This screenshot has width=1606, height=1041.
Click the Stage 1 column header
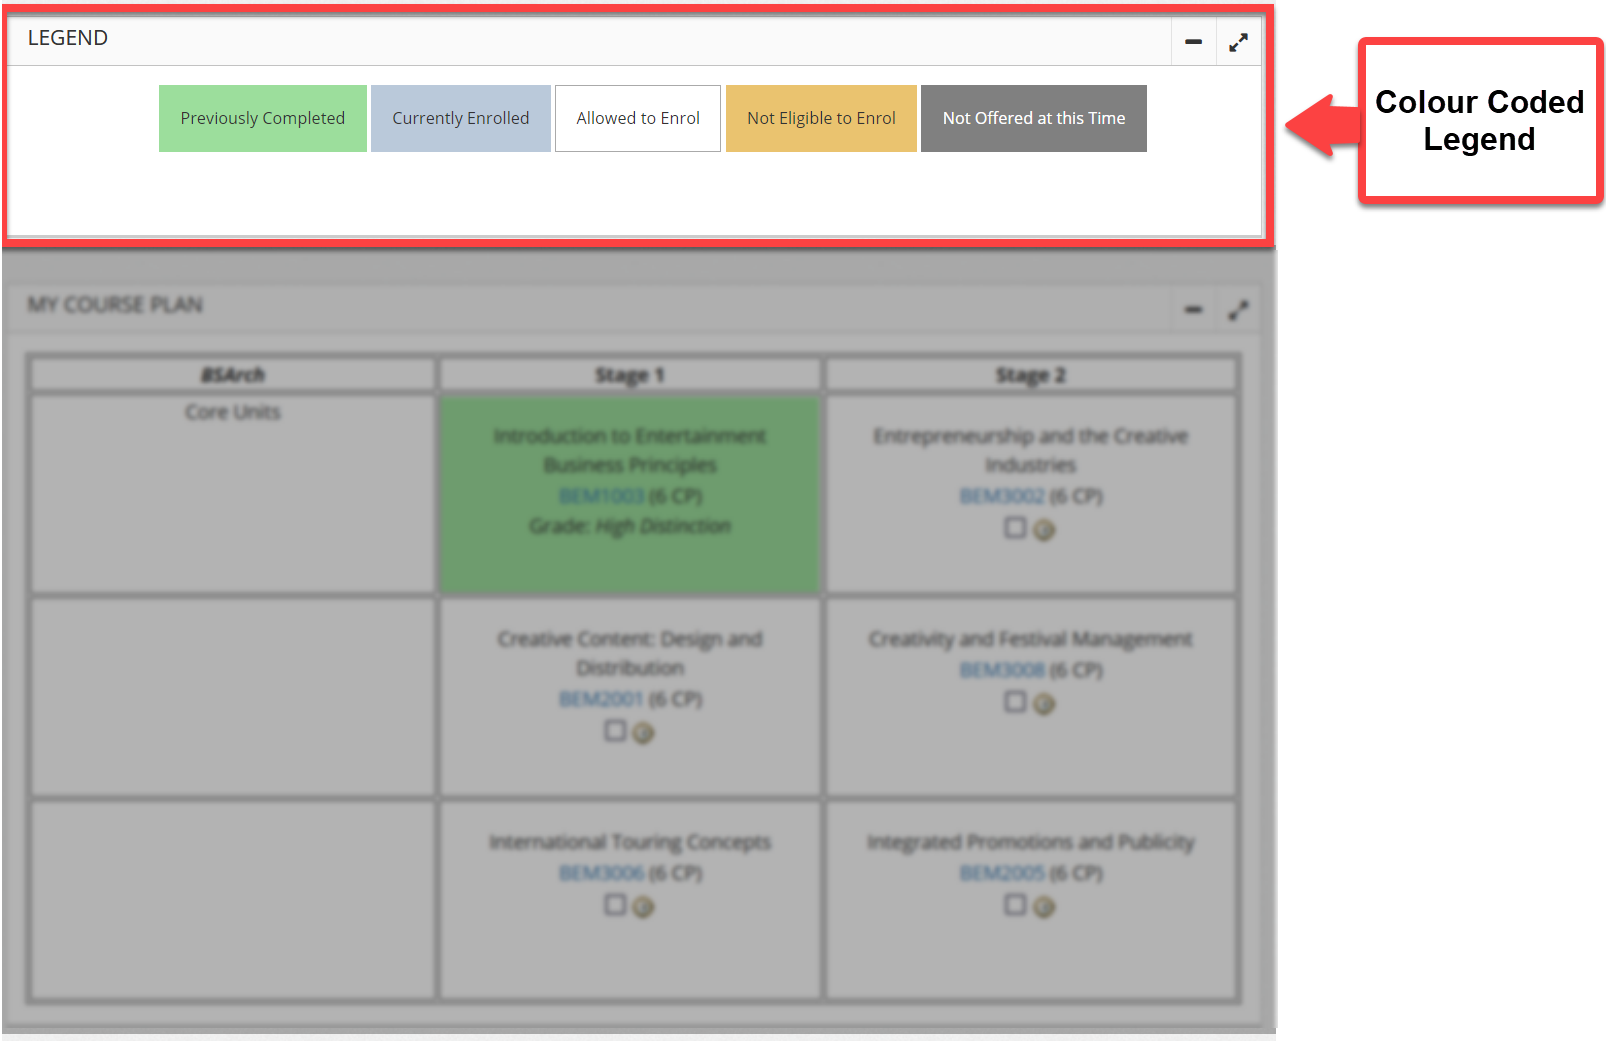pyautogui.click(x=630, y=375)
